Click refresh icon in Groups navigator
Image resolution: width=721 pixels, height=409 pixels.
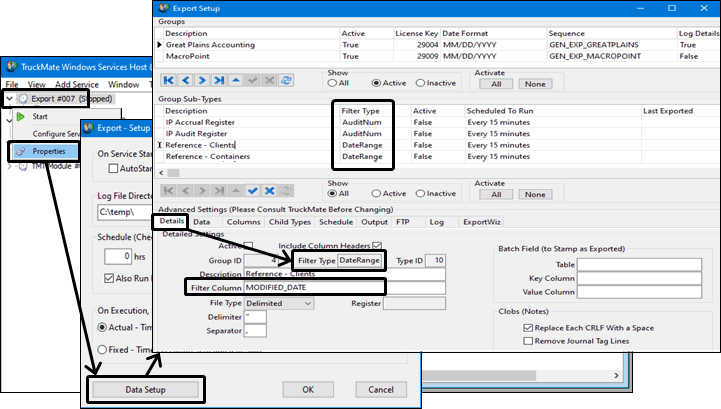coord(286,81)
